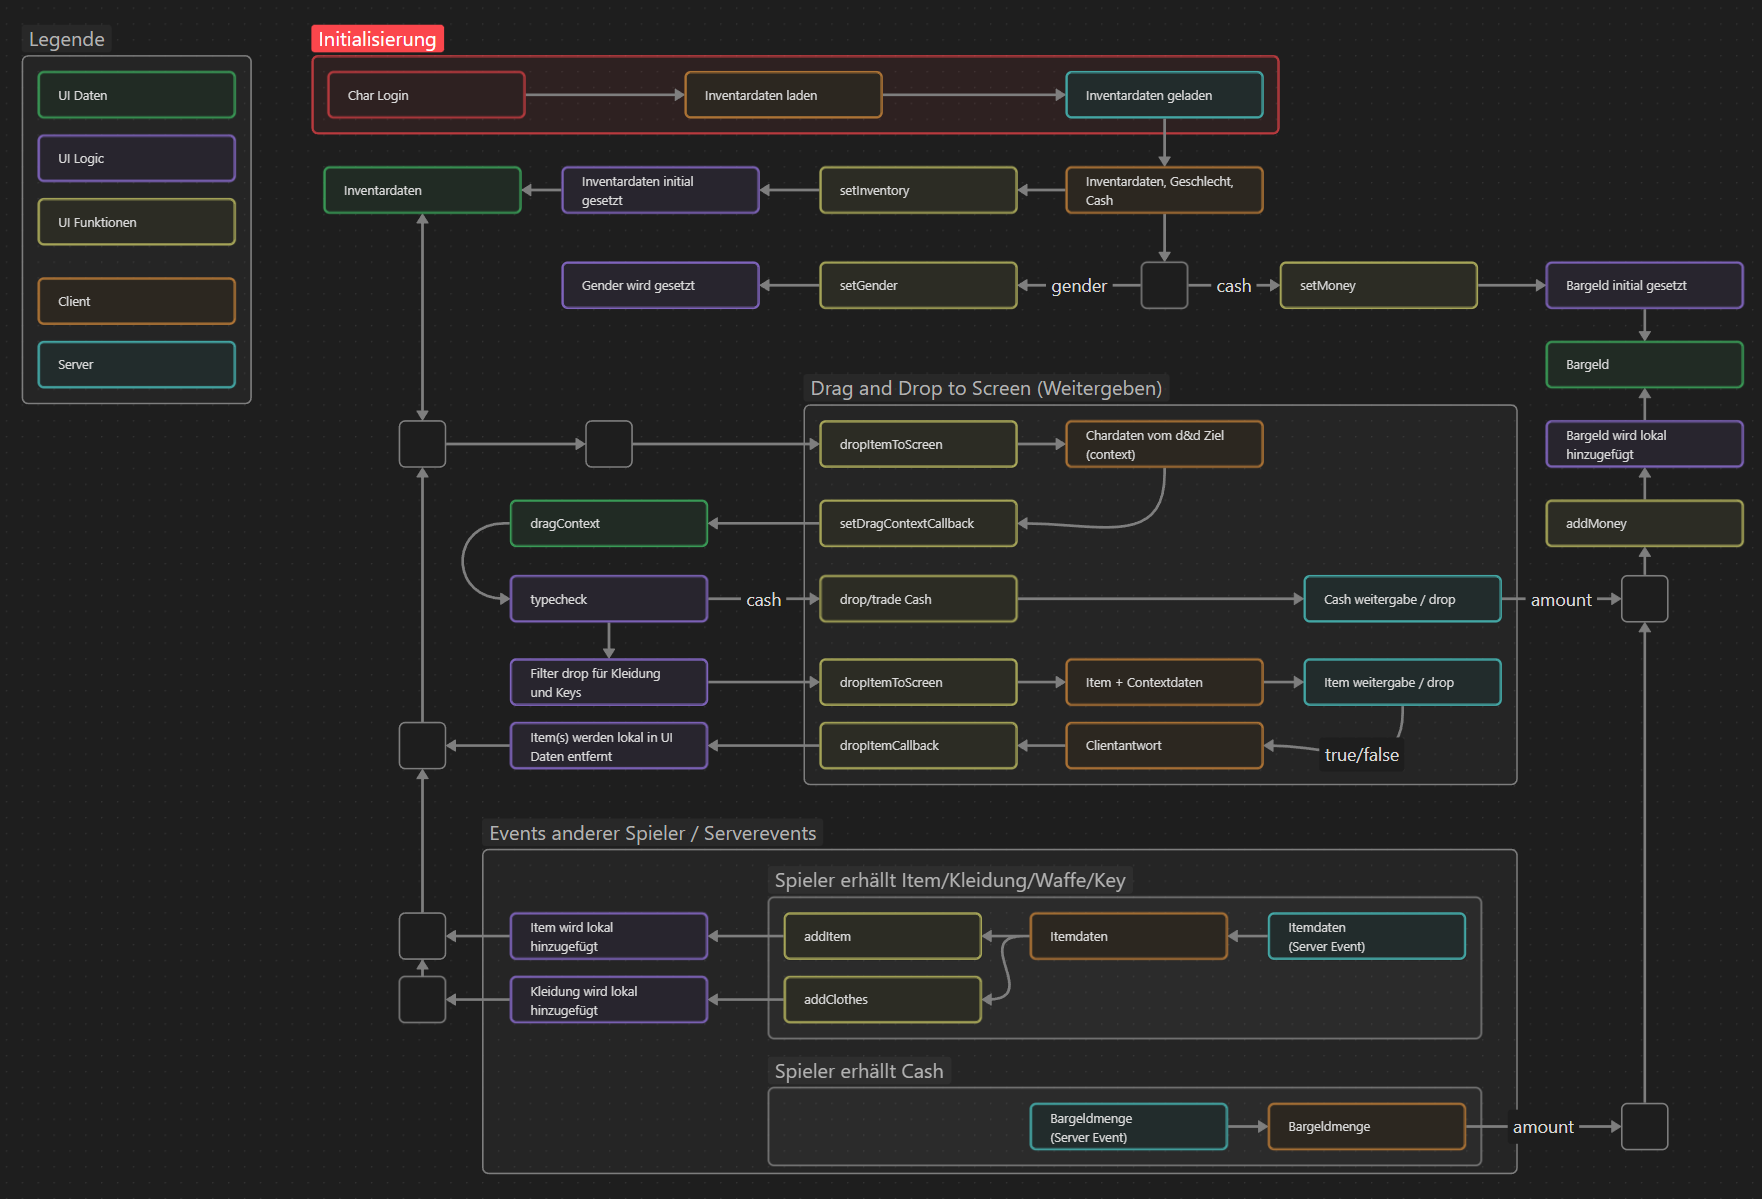Screen dimensions: 1762x1199
Task: Select the 'addMoney' function node
Action: click(x=1644, y=523)
